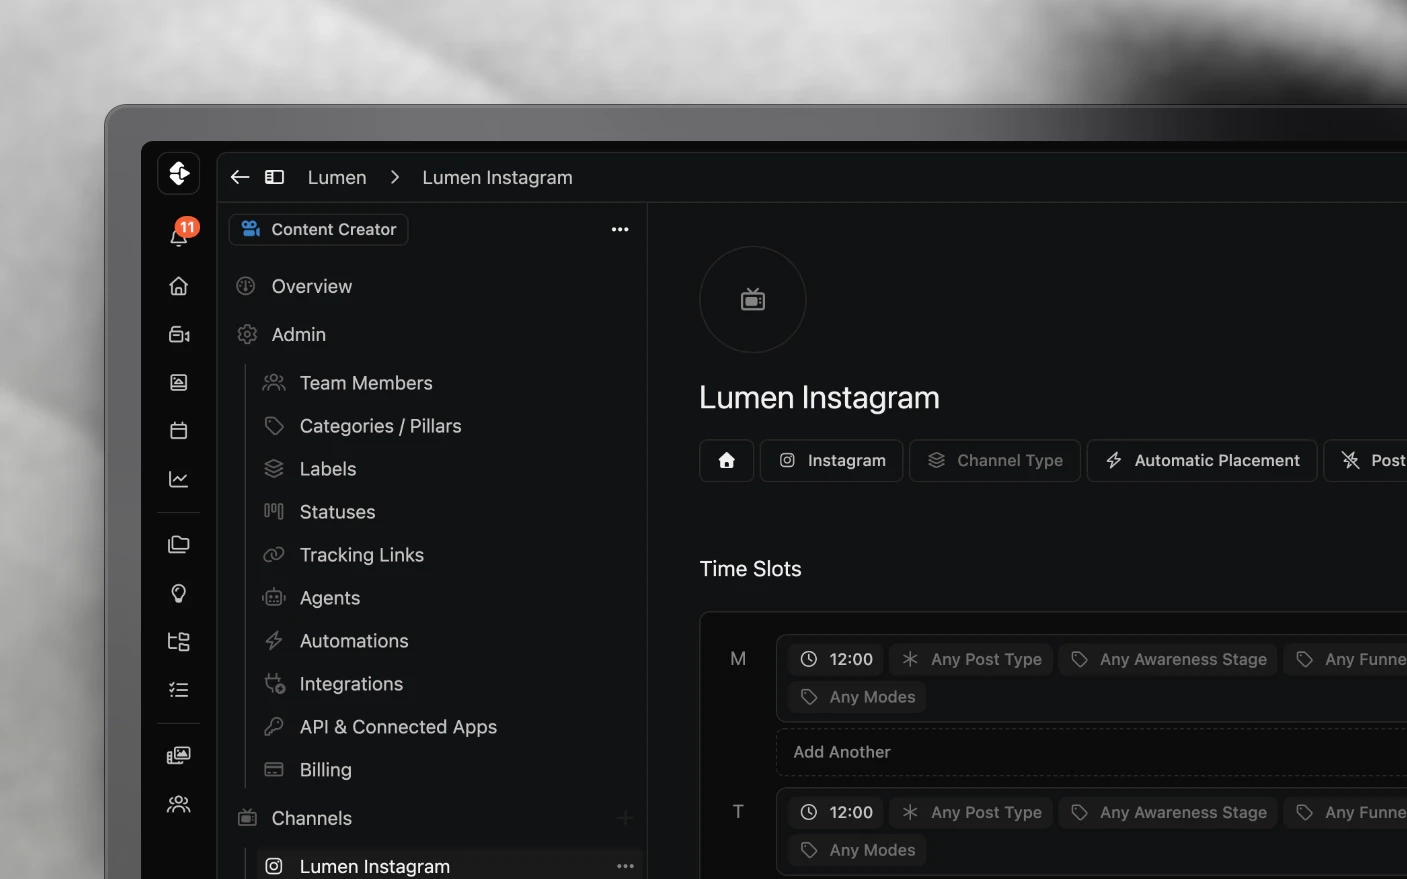The width and height of the screenshot is (1407, 879).
Task: Toggle the sidebar panel icon in top bar
Action: click(274, 177)
